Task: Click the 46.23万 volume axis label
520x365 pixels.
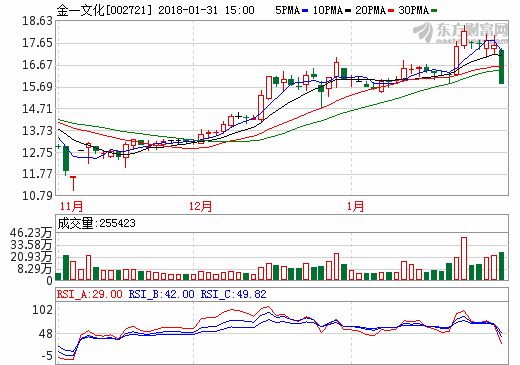Action: pos(31,233)
